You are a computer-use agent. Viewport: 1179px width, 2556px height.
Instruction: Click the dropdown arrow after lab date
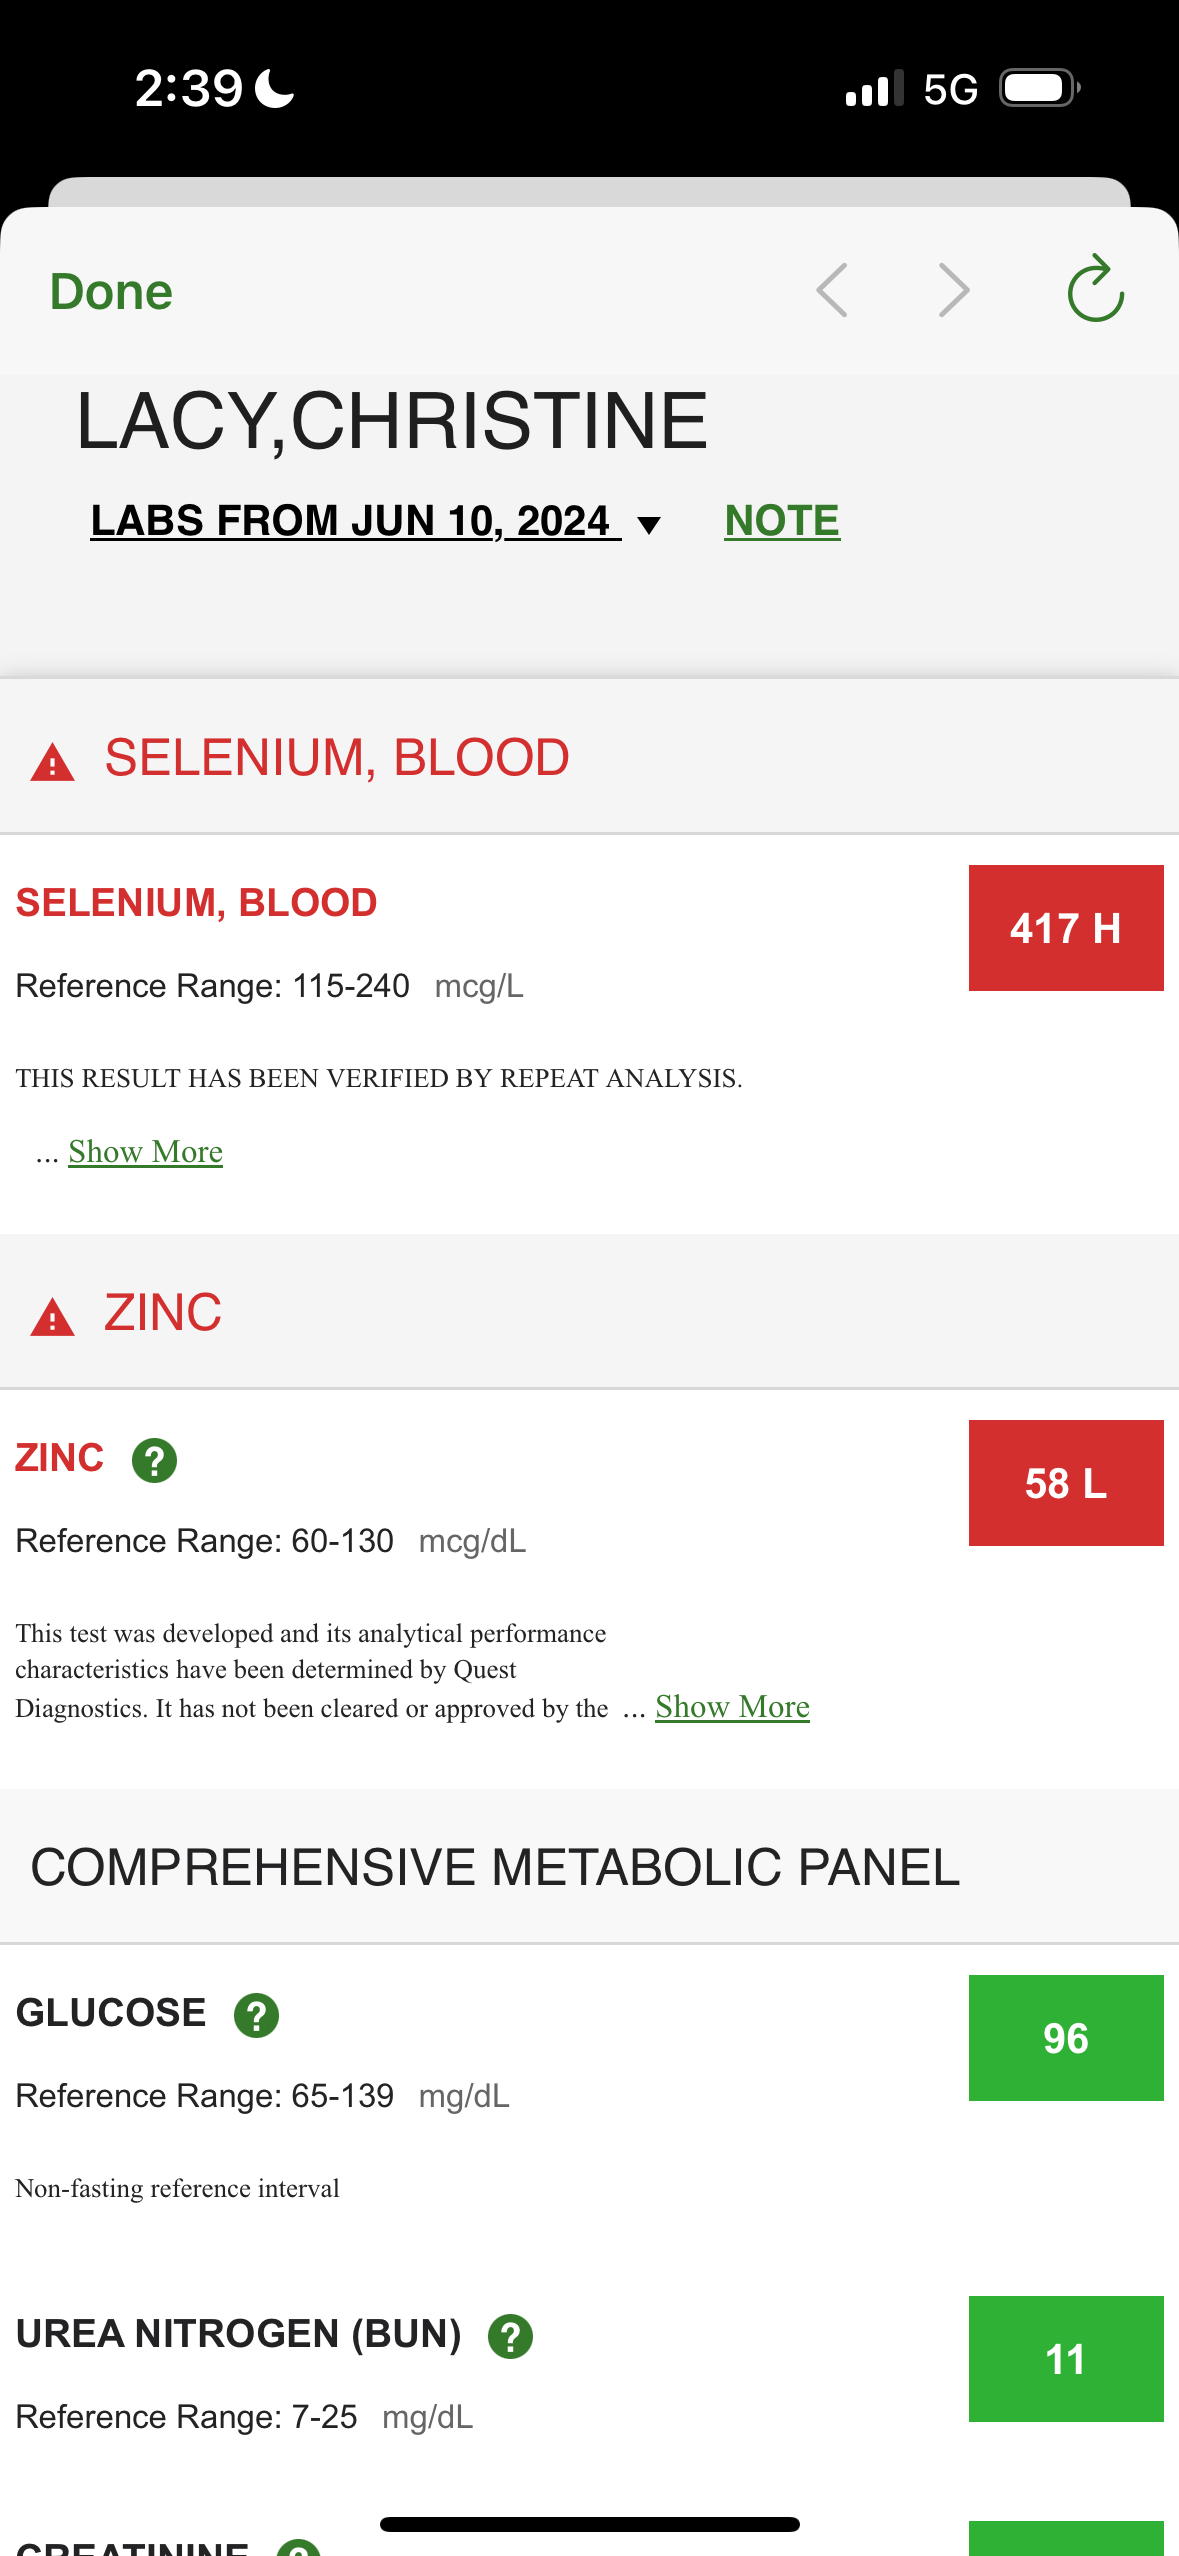point(649,525)
